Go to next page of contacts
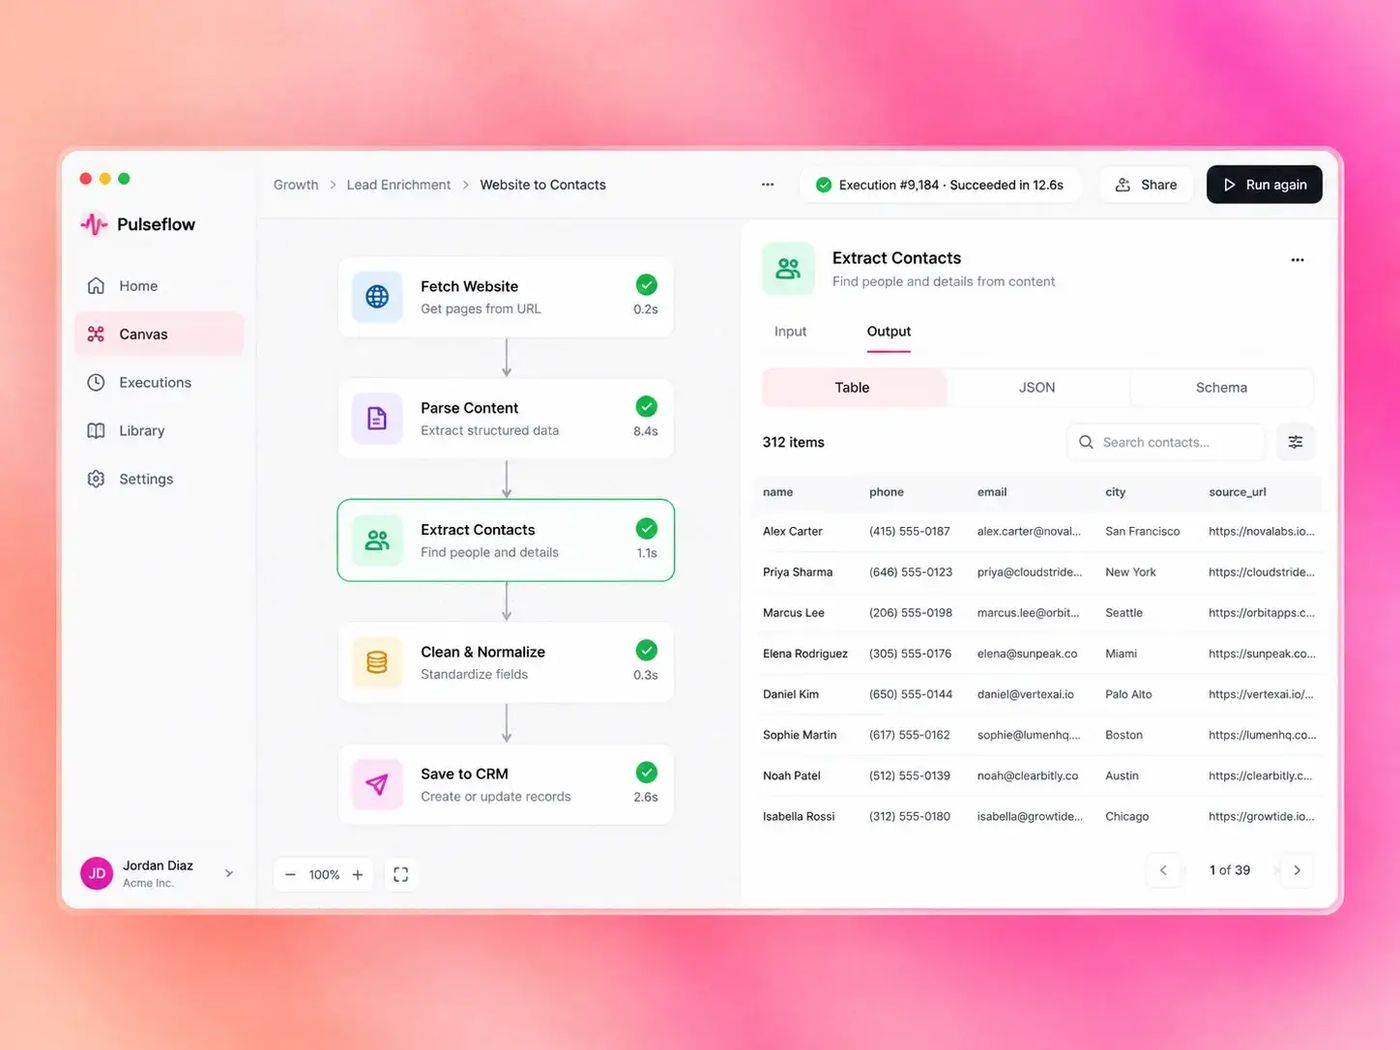Screen dimensions: 1400x1050 point(1297,870)
